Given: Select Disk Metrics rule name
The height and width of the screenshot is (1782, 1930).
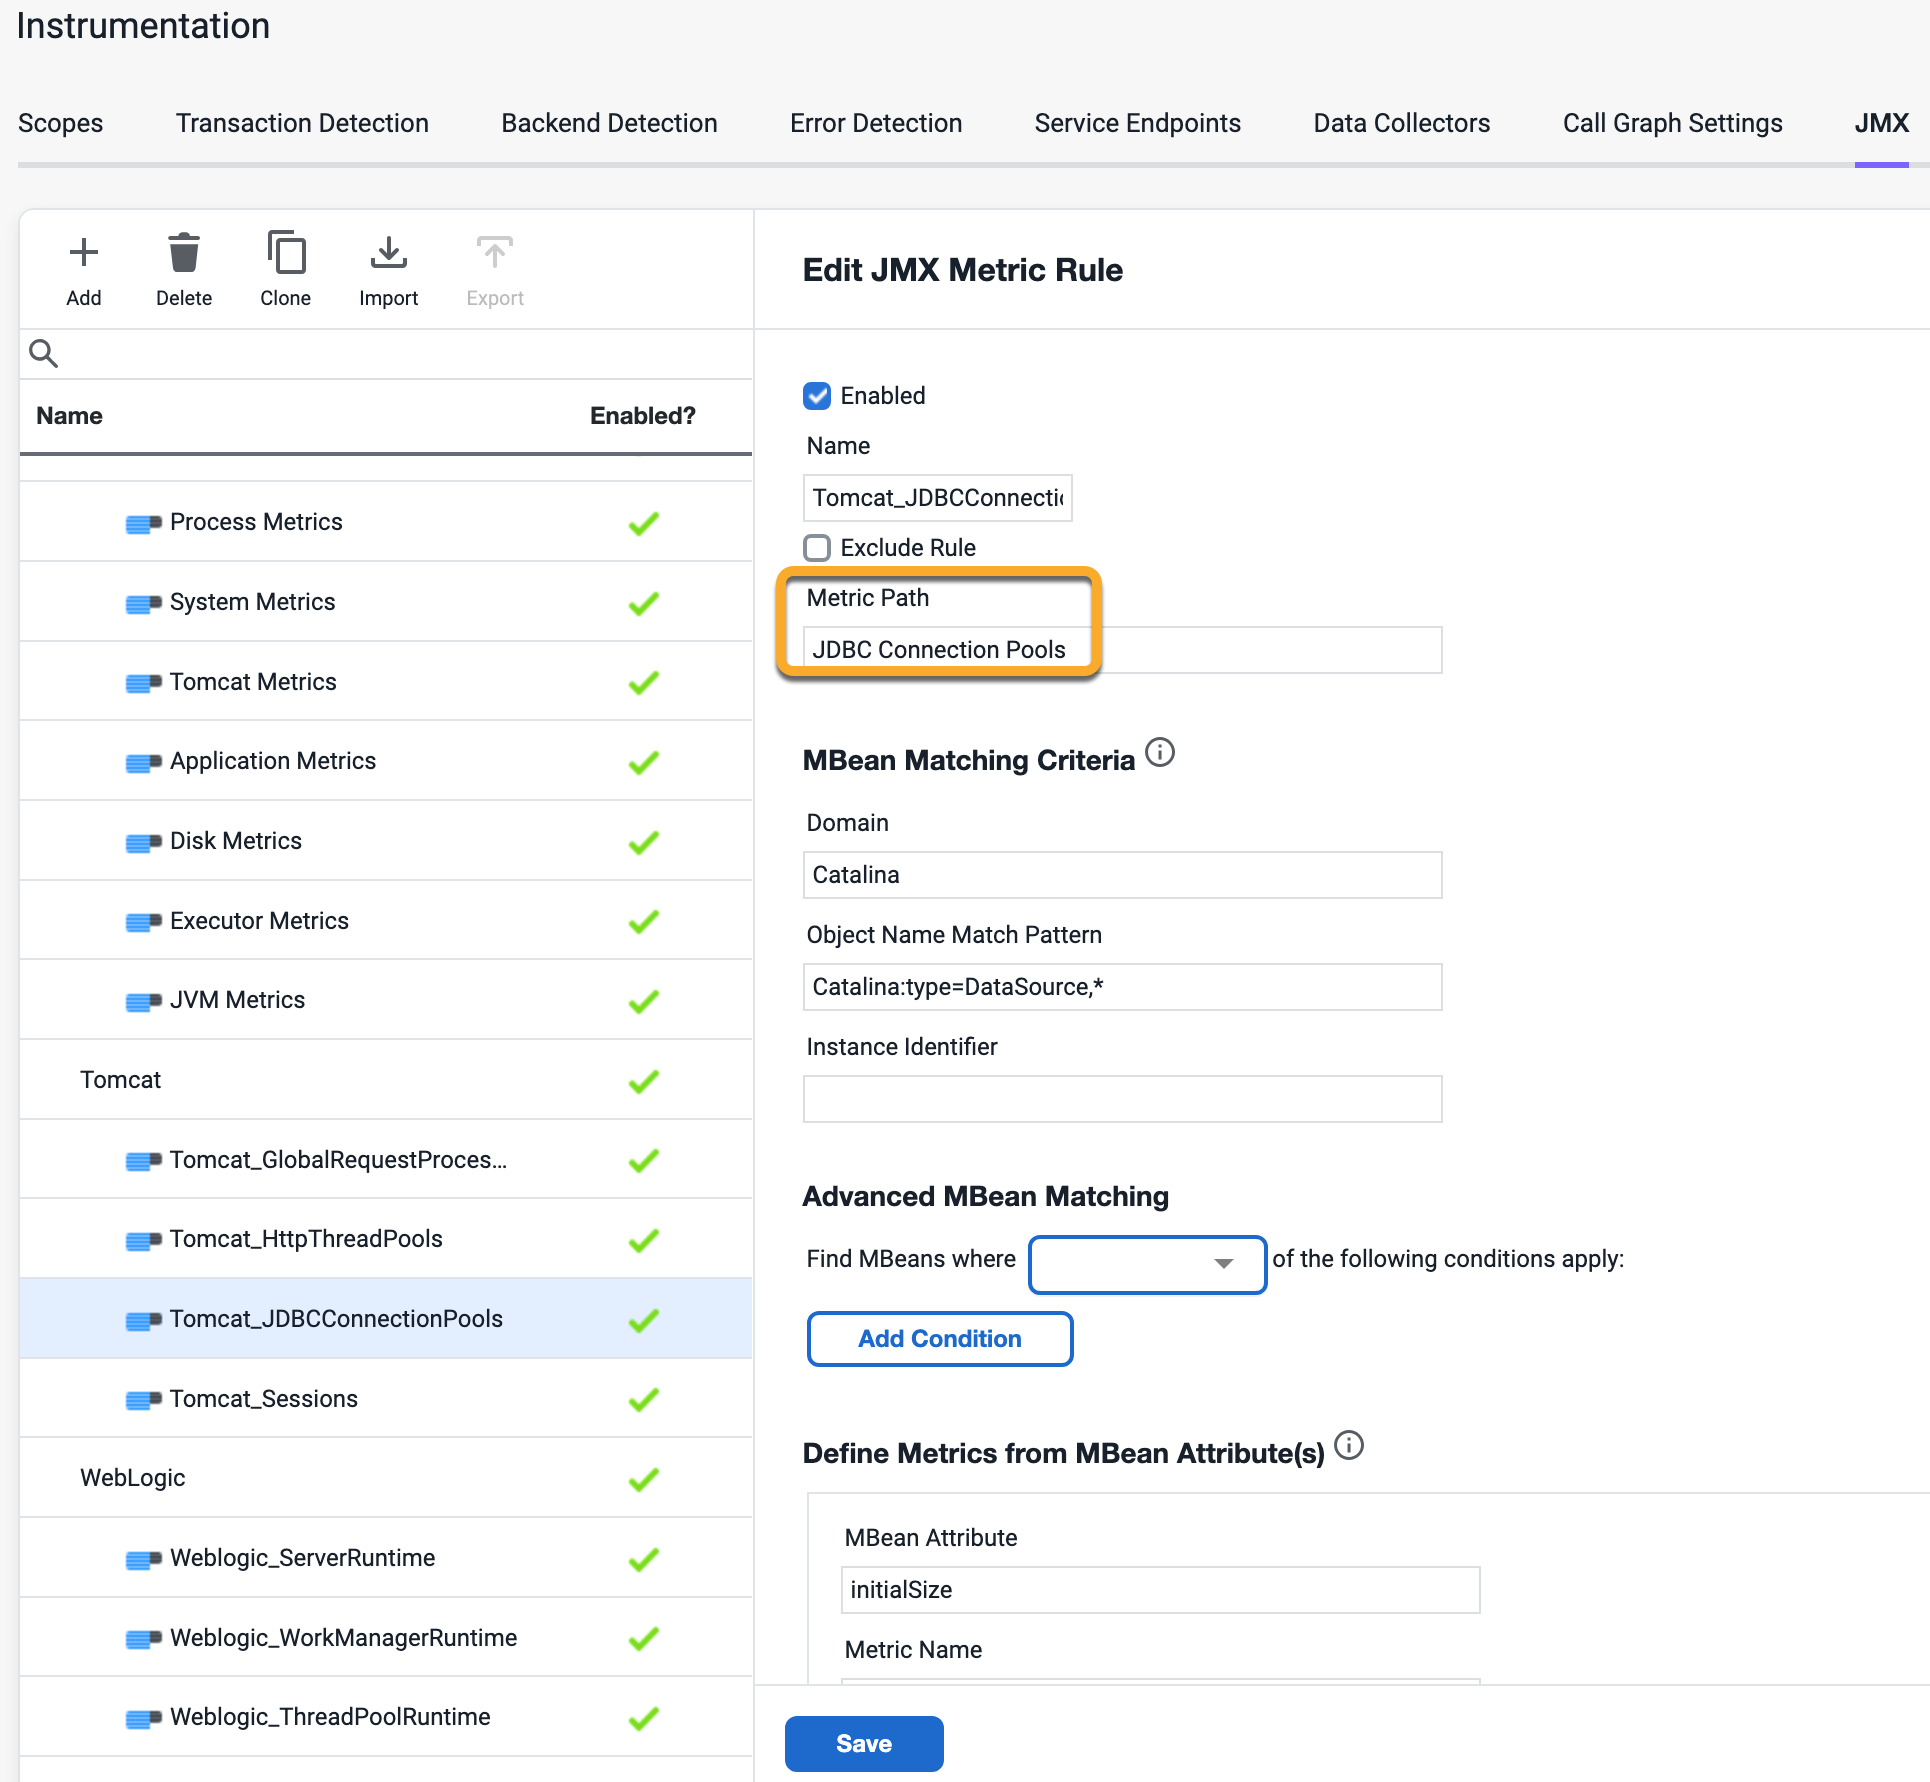Looking at the screenshot, I should tap(236, 841).
